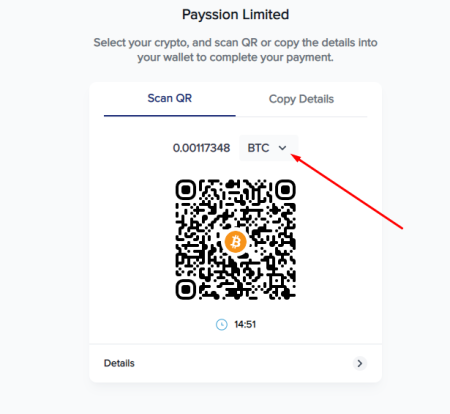The width and height of the screenshot is (450, 414).
Task: Click the blue clock icon
Action: click(x=222, y=324)
